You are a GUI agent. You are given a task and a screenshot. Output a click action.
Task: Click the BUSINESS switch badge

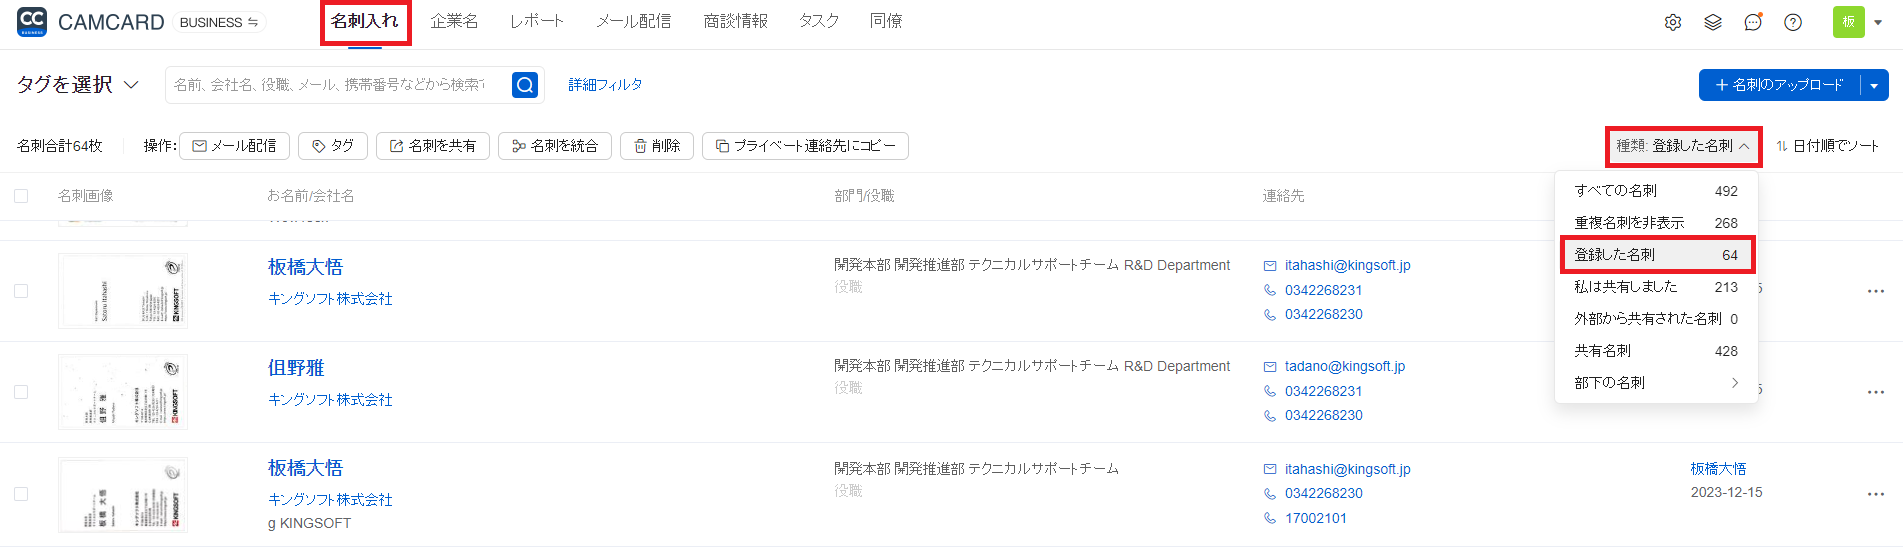219,22
